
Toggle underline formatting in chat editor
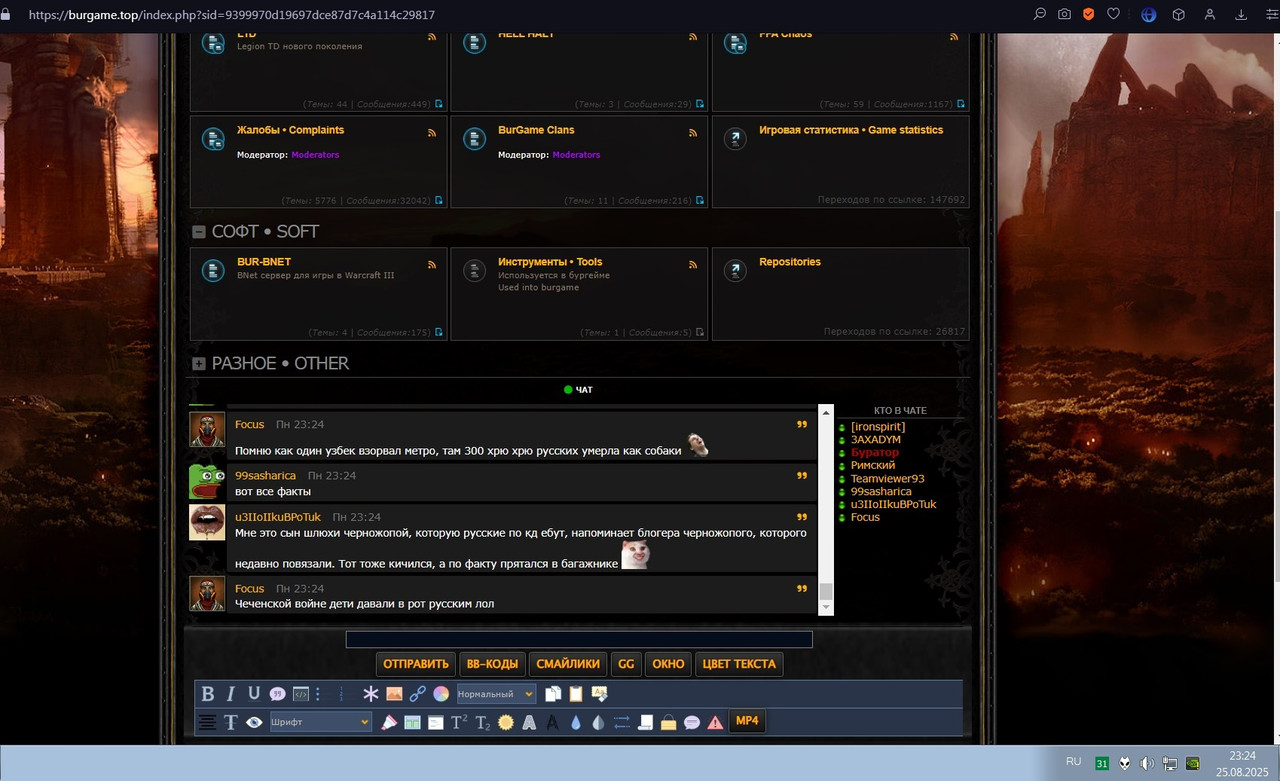pyautogui.click(x=254, y=694)
